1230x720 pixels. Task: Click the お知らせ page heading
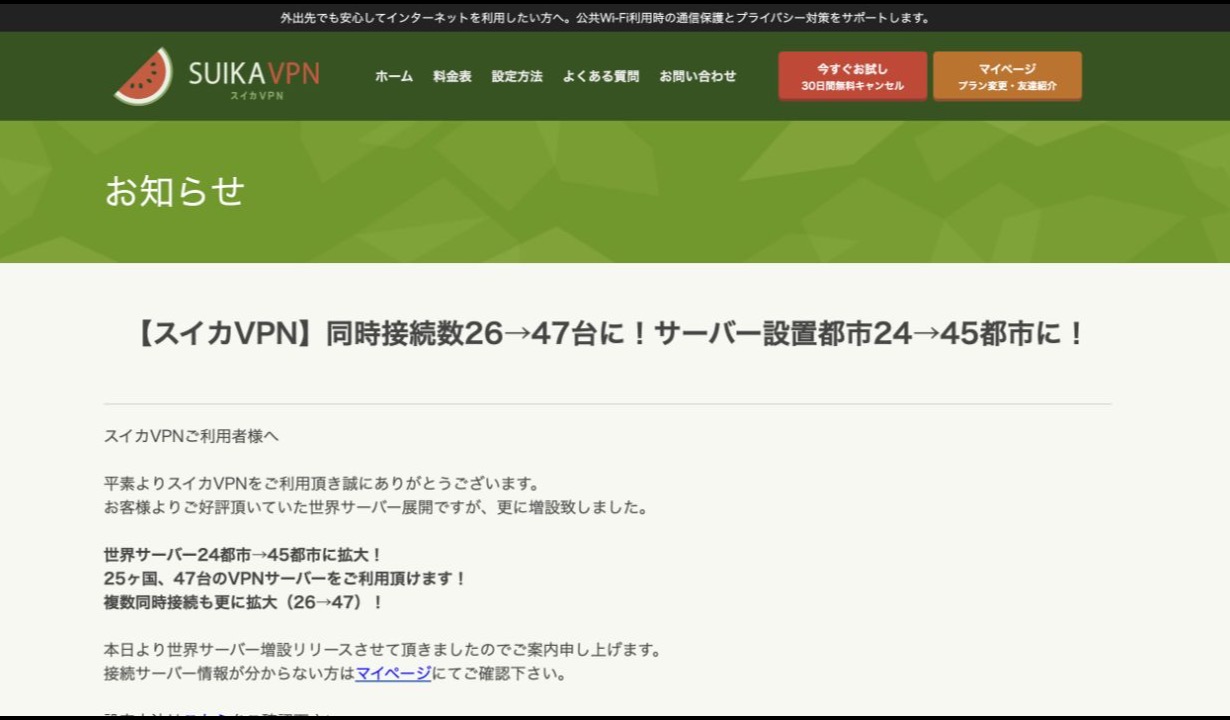point(175,190)
